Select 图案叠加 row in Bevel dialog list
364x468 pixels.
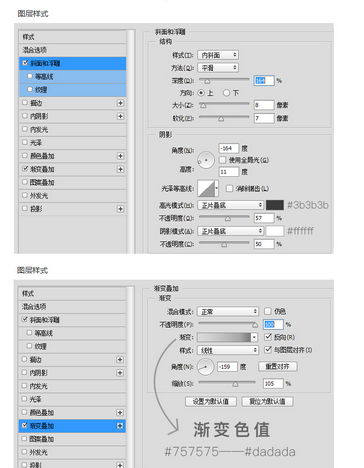(73, 182)
